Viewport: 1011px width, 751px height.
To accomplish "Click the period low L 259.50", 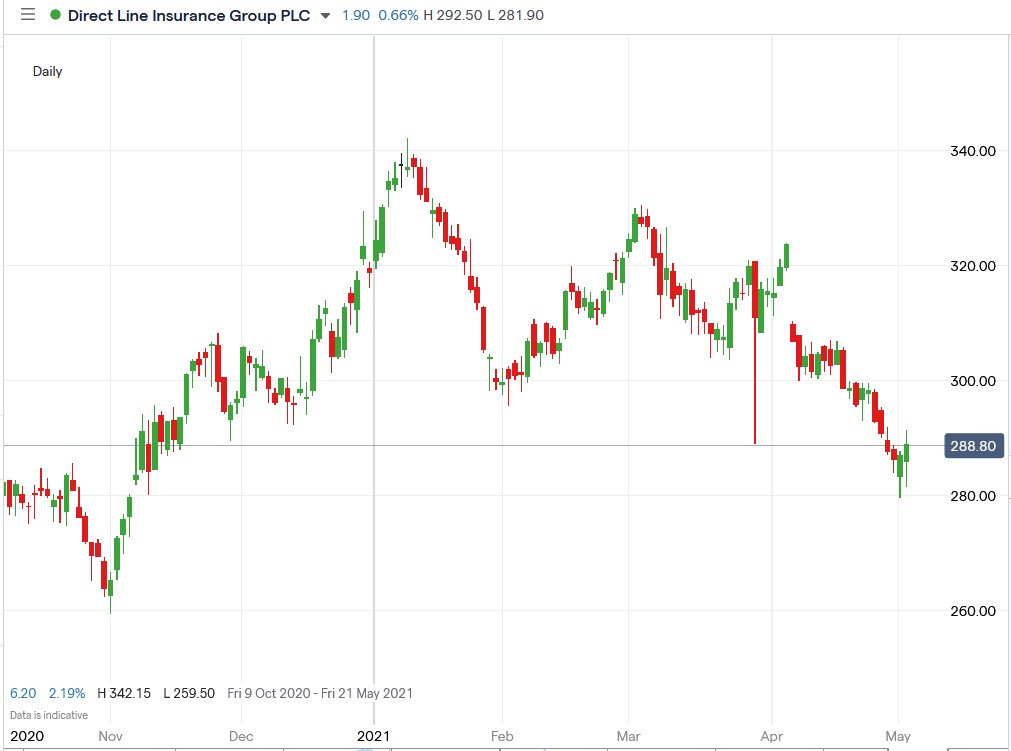I will coord(190,693).
